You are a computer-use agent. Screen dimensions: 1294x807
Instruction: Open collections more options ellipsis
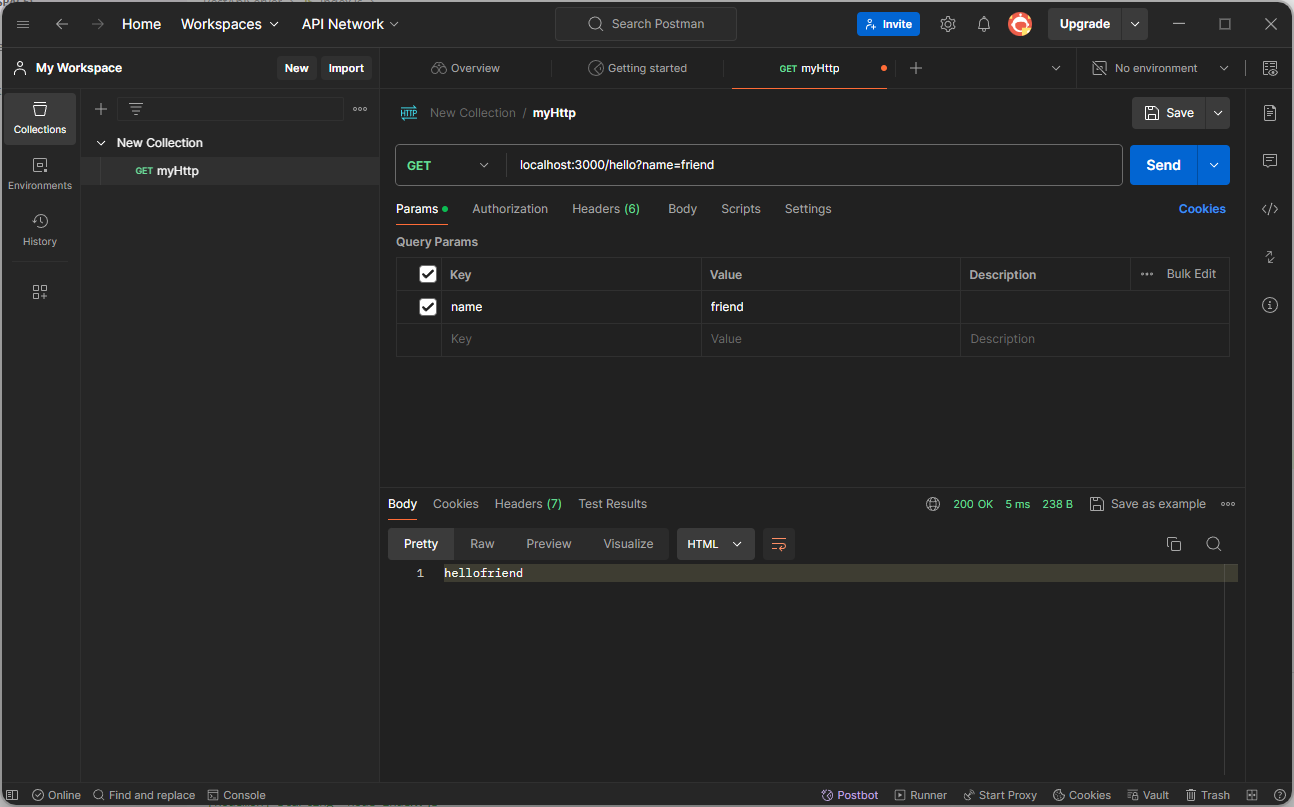click(x=360, y=109)
